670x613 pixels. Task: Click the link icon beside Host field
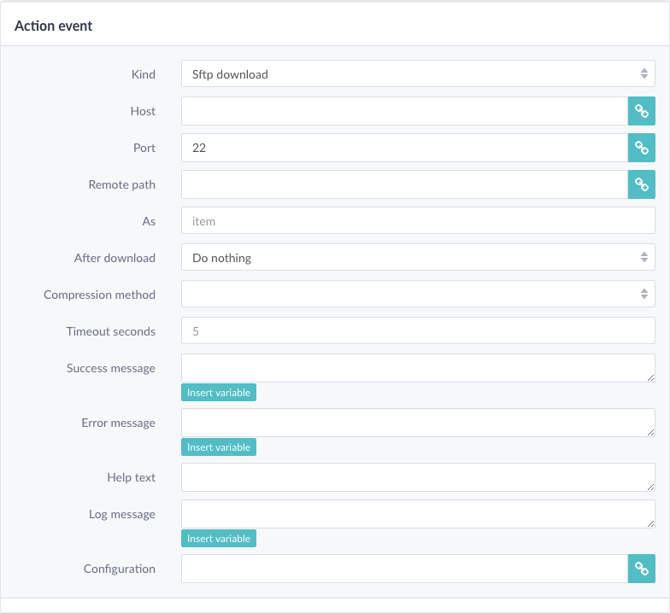click(x=641, y=111)
